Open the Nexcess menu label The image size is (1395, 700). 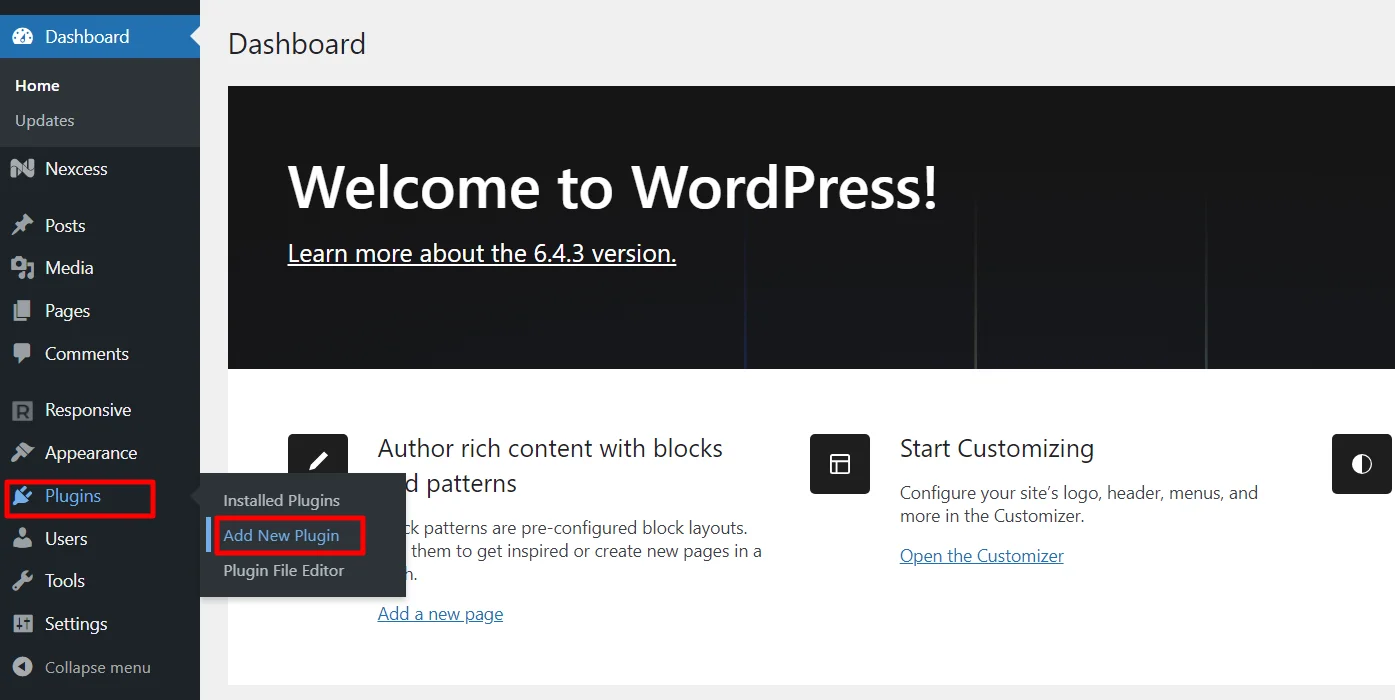76,169
